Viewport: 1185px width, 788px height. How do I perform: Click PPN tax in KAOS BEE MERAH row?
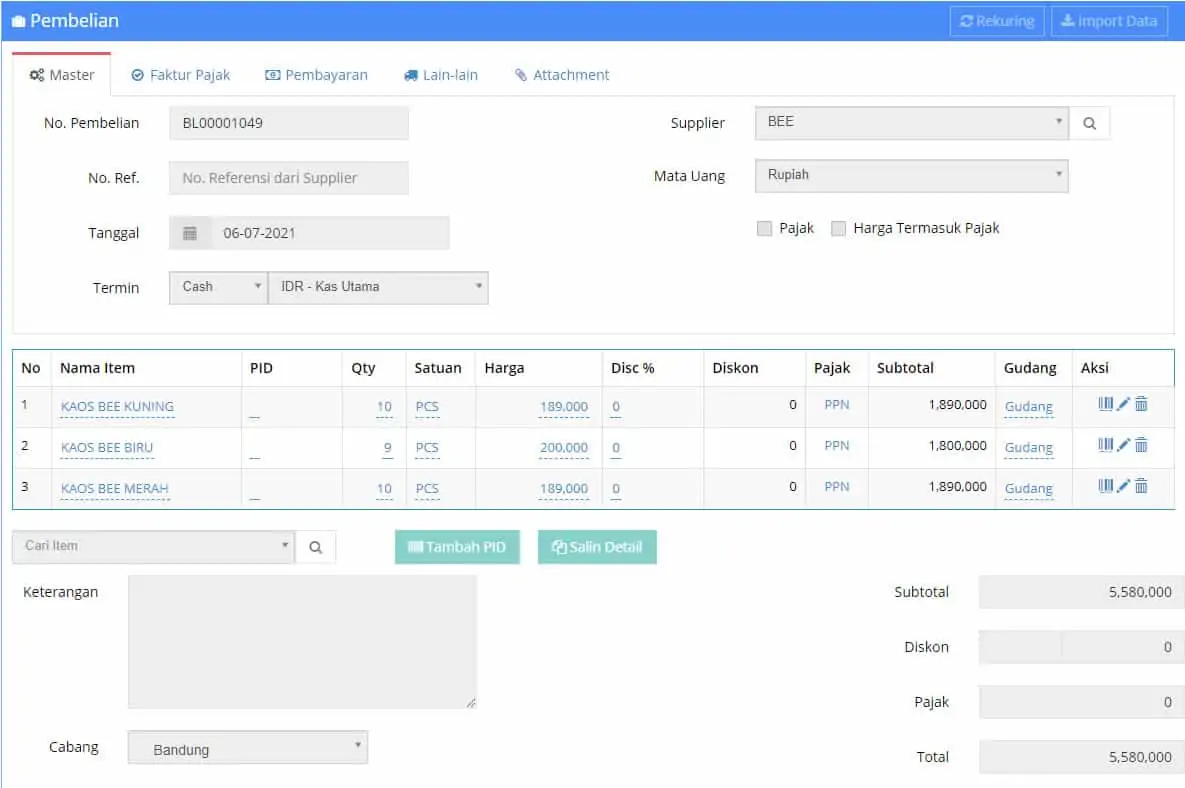coord(837,487)
